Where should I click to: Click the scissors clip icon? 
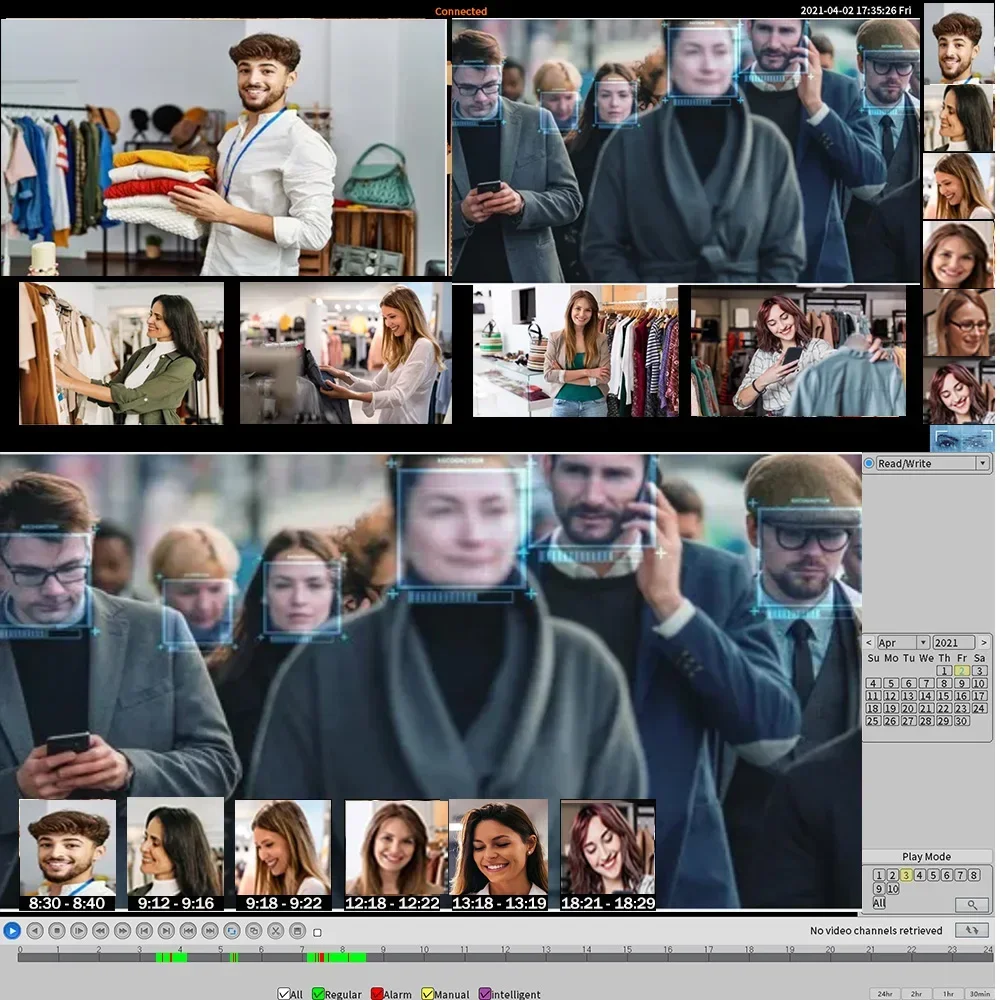(x=276, y=931)
